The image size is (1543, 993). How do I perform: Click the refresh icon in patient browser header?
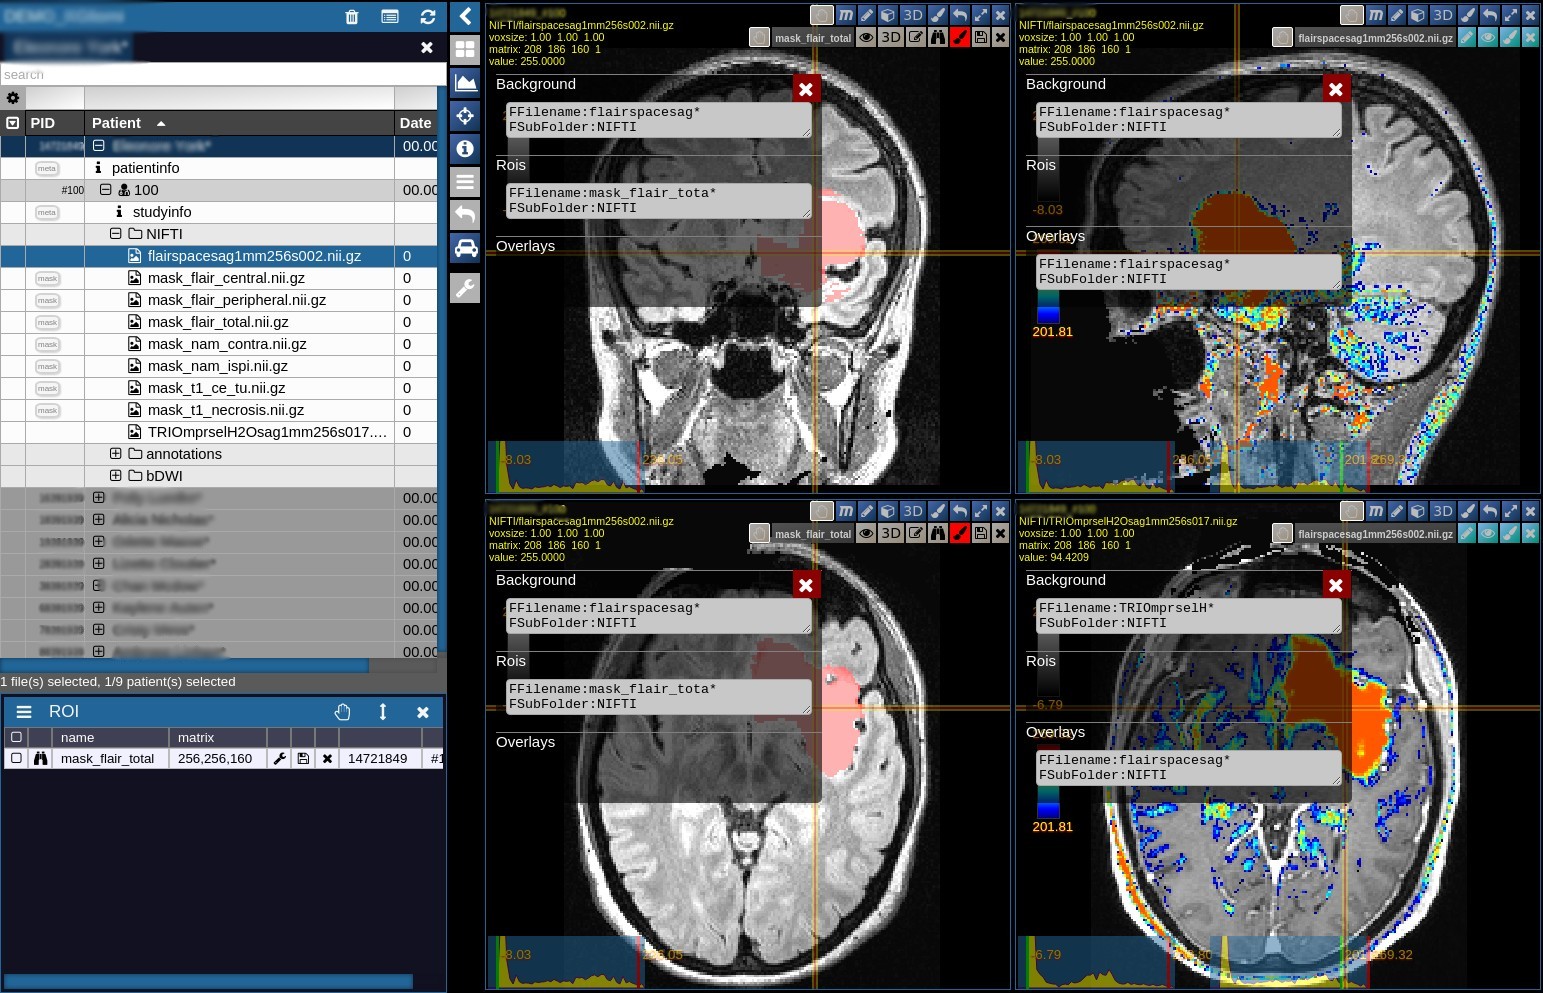tap(428, 17)
